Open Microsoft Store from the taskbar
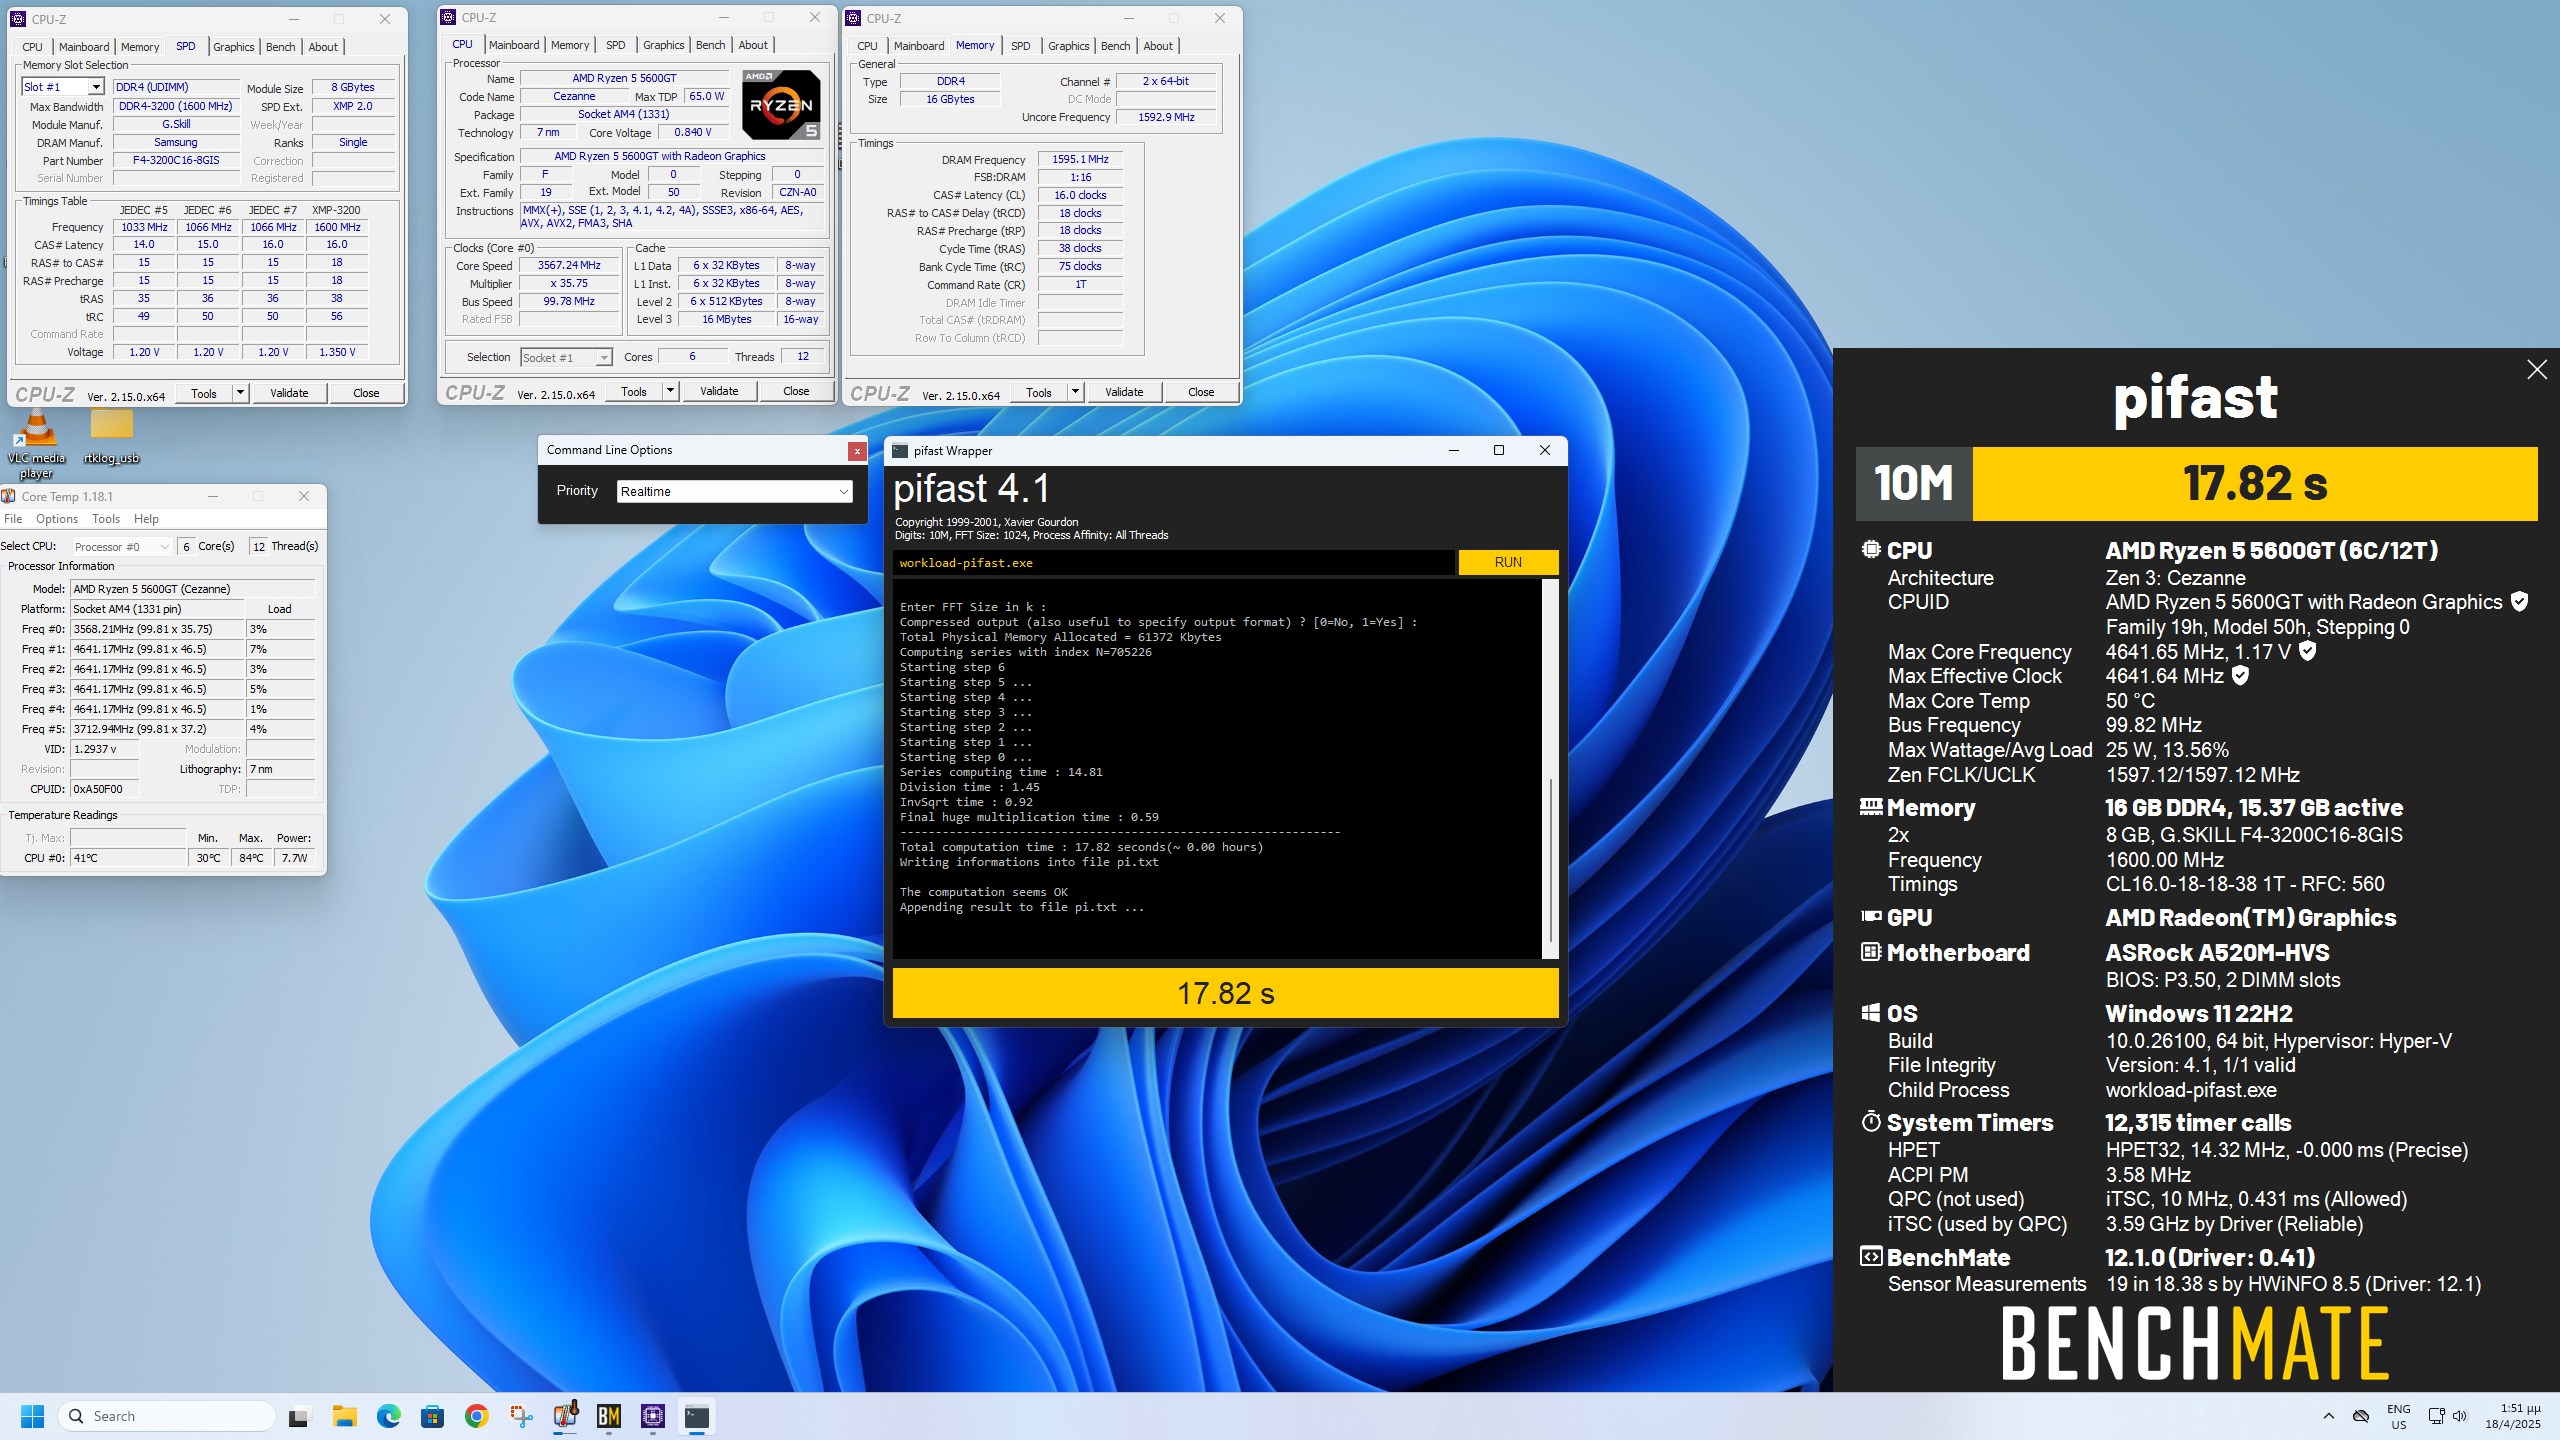Screen dimensions: 2560x1440 [433, 1416]
